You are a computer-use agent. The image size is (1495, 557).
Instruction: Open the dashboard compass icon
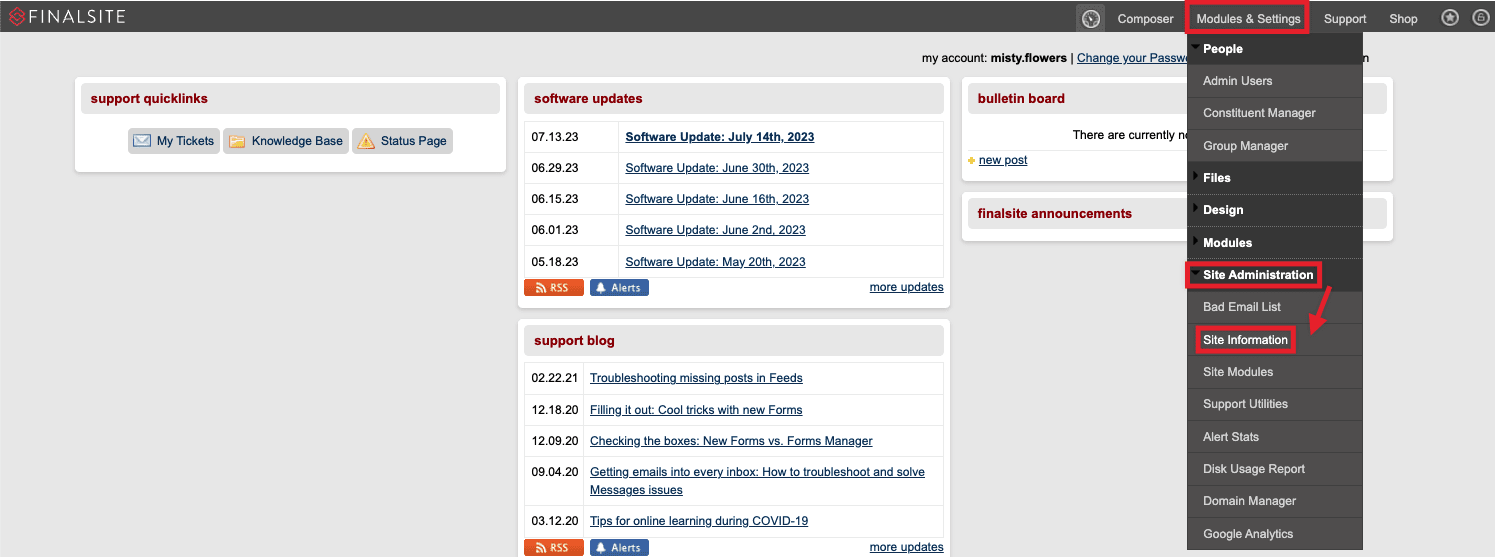tap(1090, 18)
